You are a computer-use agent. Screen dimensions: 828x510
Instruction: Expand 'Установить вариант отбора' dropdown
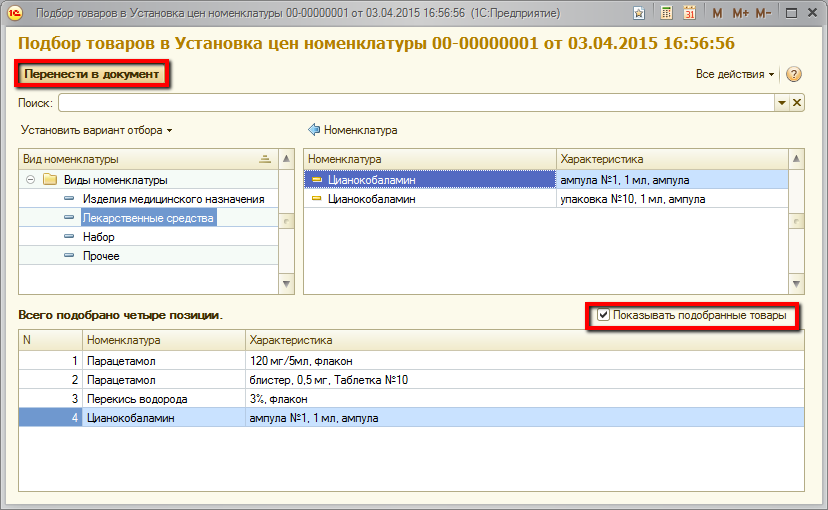coord(96,130)
